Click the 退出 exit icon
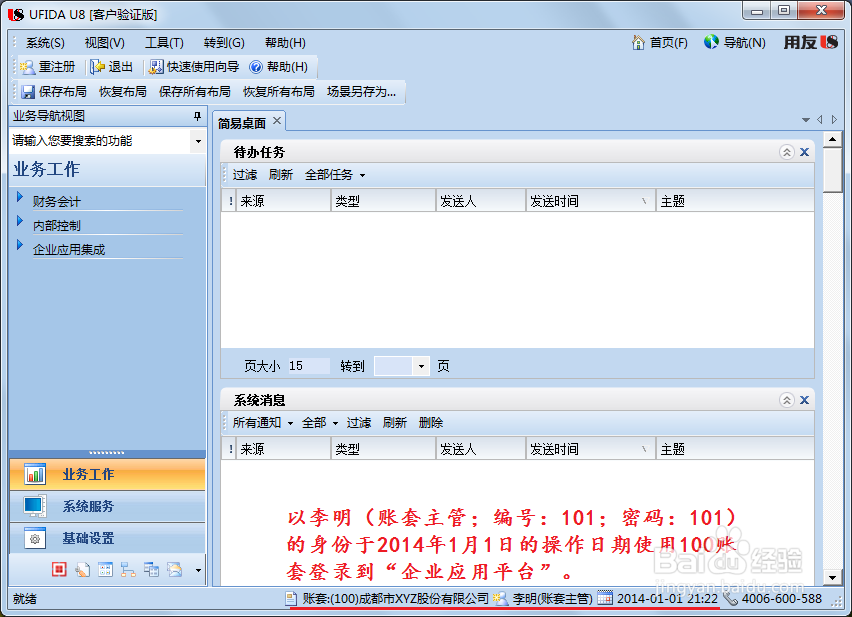852x617 pixels. (x=98, y=67)
